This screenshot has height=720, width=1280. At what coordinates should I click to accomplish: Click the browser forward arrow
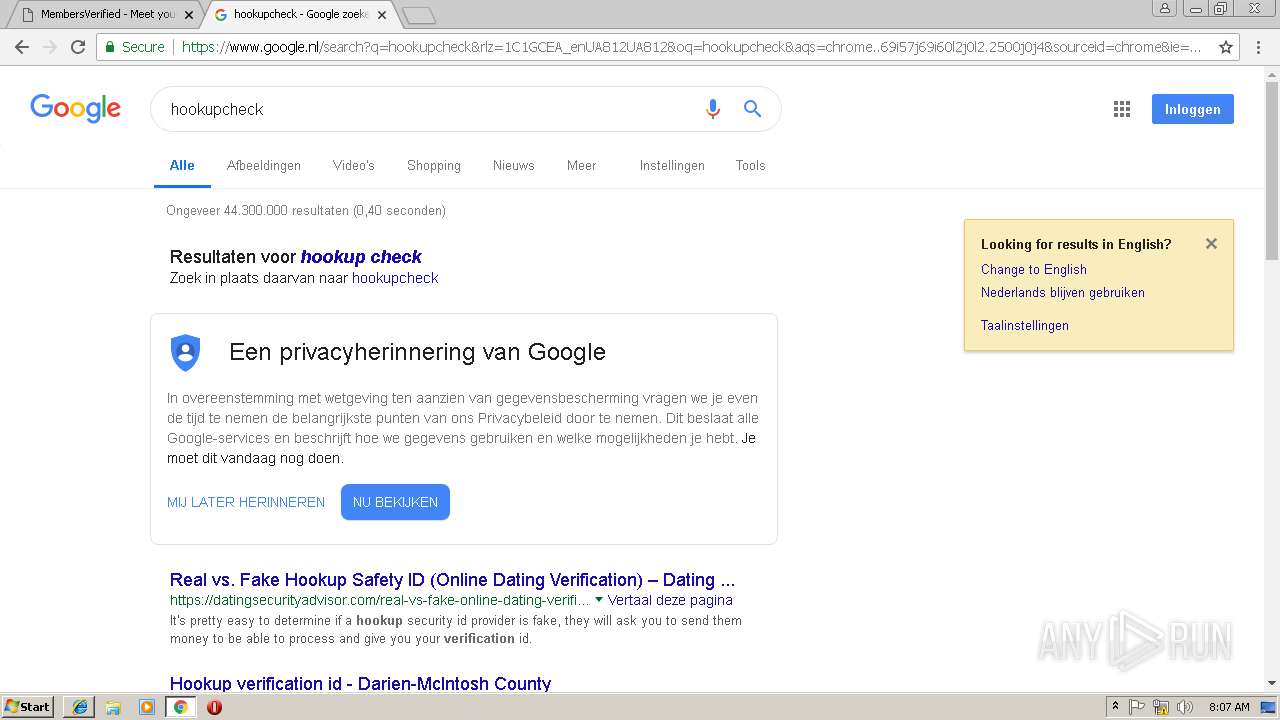coord(50,47)
